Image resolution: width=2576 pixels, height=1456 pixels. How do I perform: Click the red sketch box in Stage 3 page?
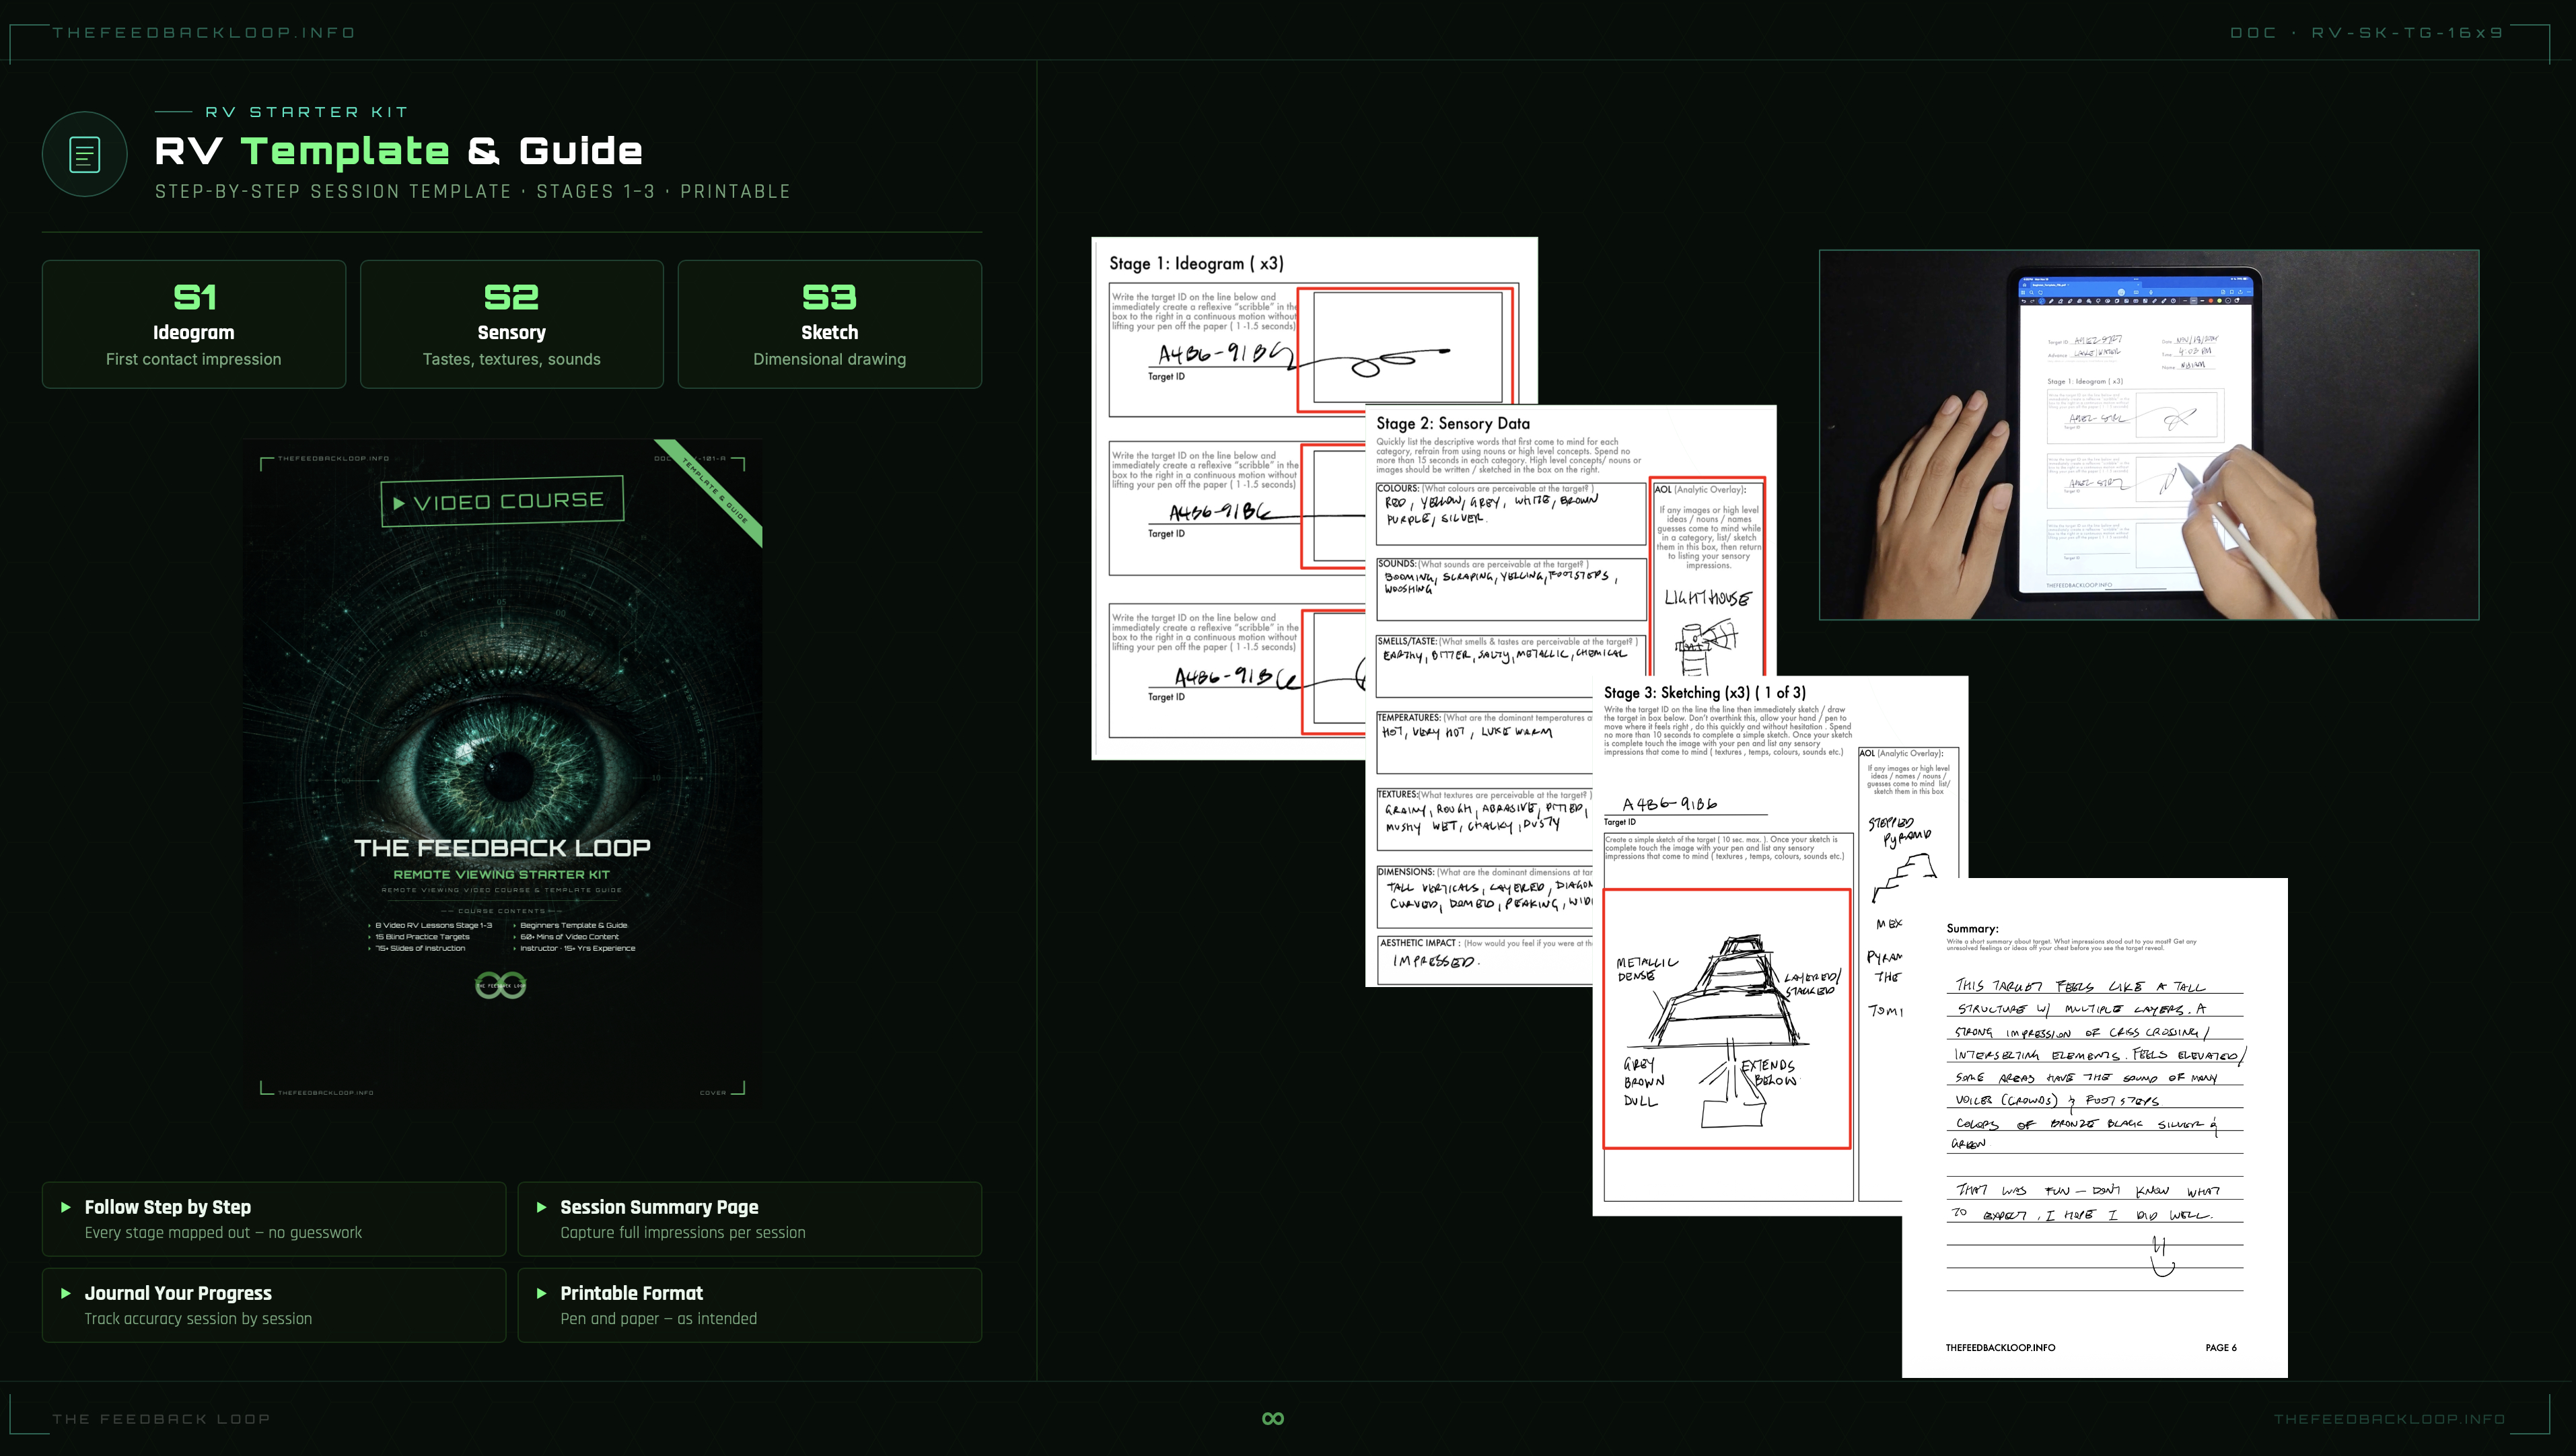pos(1727,1019)
